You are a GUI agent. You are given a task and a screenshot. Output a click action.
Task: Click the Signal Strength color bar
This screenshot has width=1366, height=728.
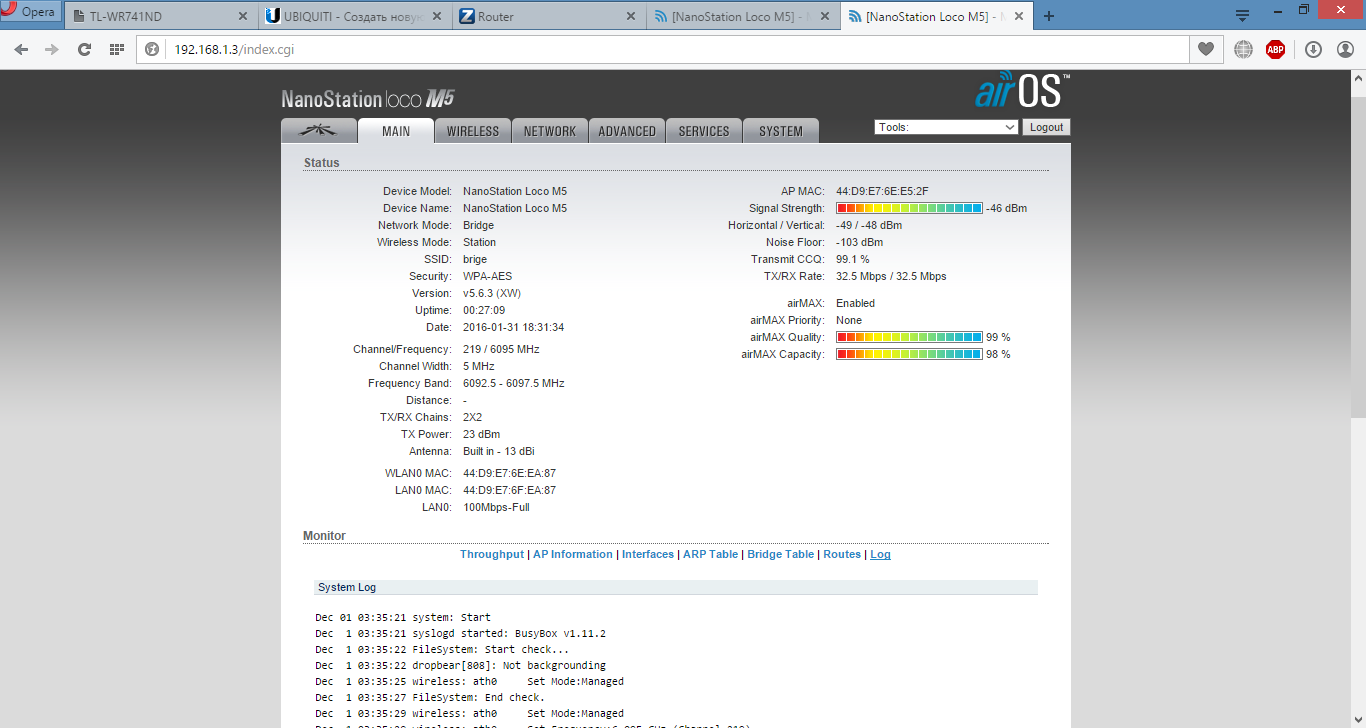908,208
